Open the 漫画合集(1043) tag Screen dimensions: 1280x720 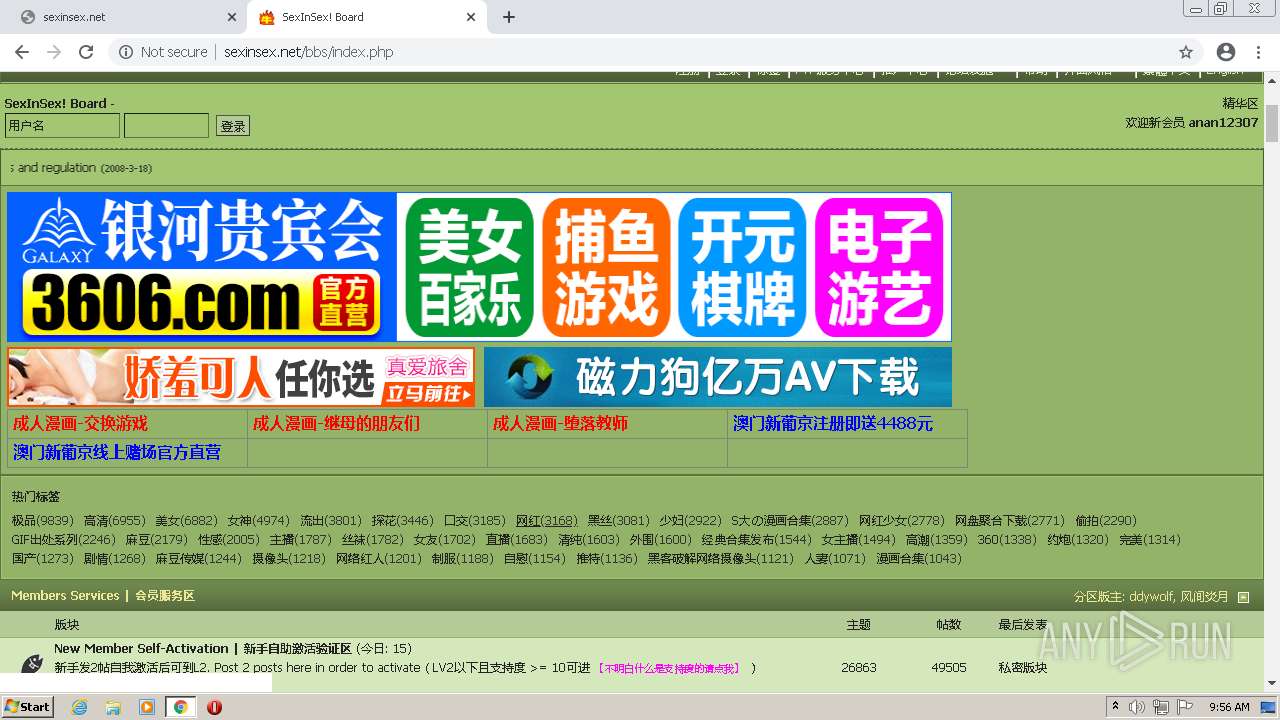click(919, 558)
